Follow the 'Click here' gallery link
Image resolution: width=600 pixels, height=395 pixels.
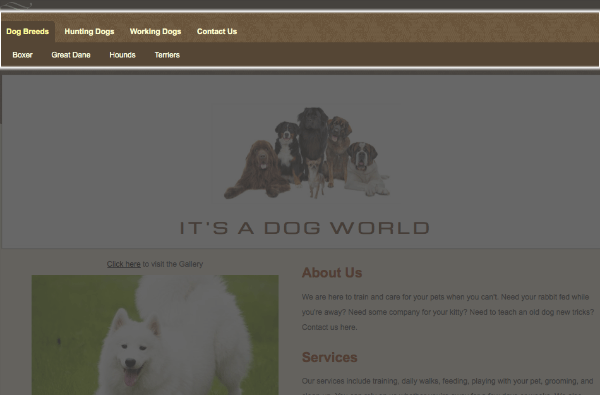[x=124, y=264]
